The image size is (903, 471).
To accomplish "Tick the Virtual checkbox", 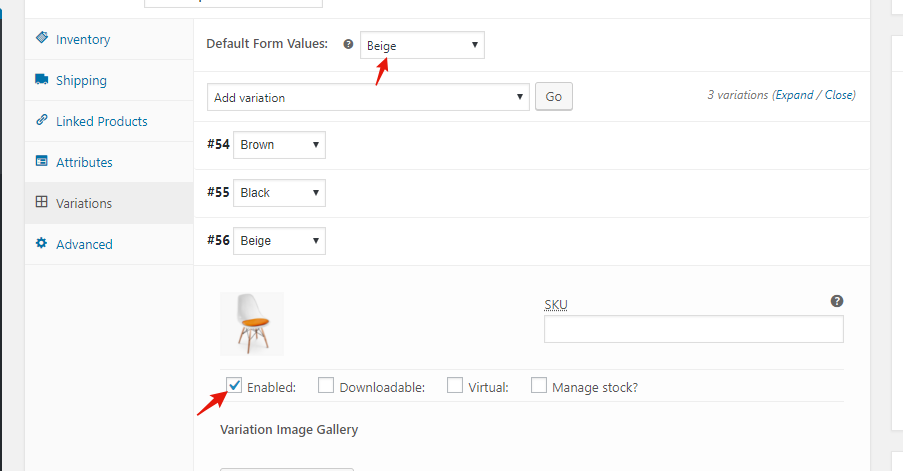I will coord(455,385).
